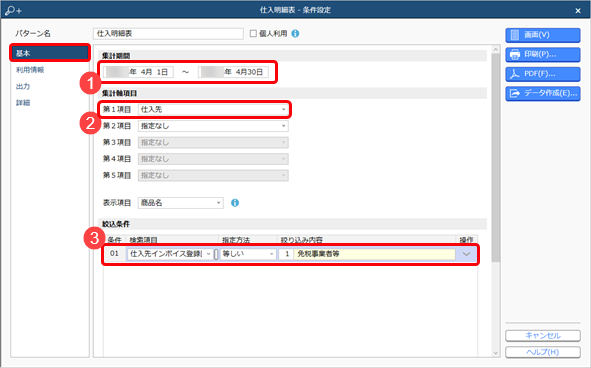Switch to the 出力 section
The image size is (591, 368).
coord(23,86)
